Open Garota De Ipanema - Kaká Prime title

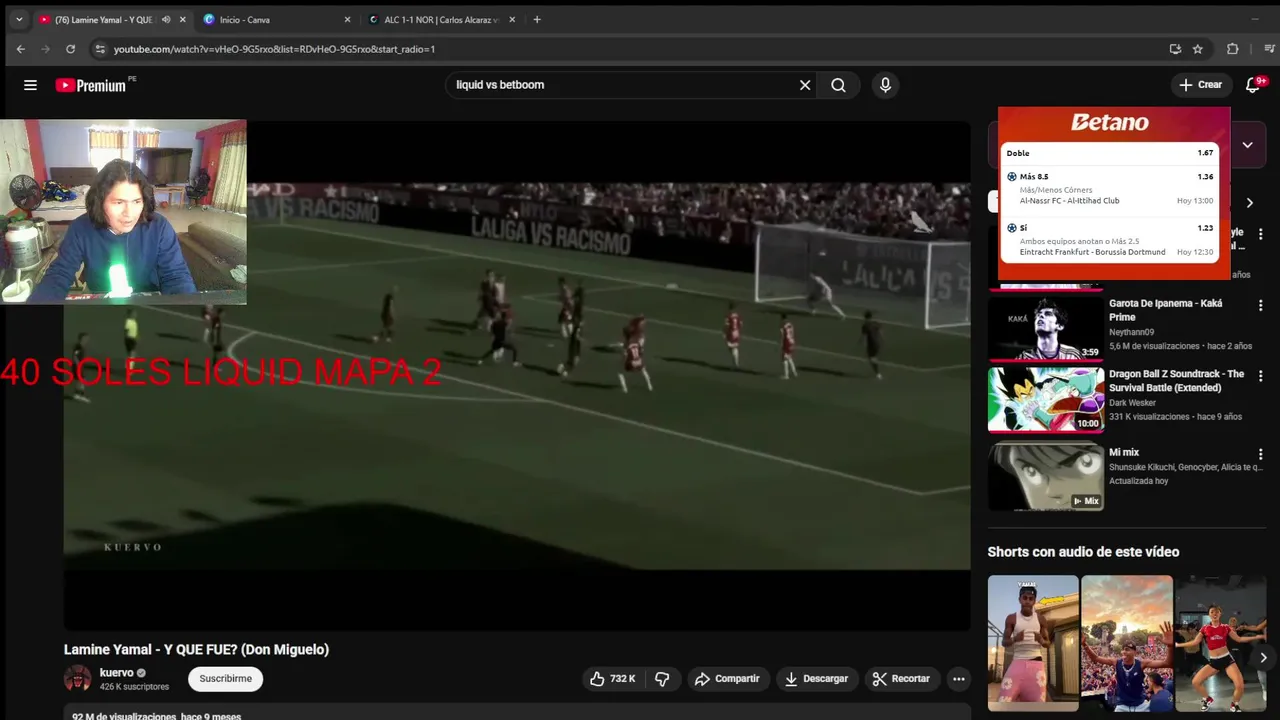coord(1165,310)
